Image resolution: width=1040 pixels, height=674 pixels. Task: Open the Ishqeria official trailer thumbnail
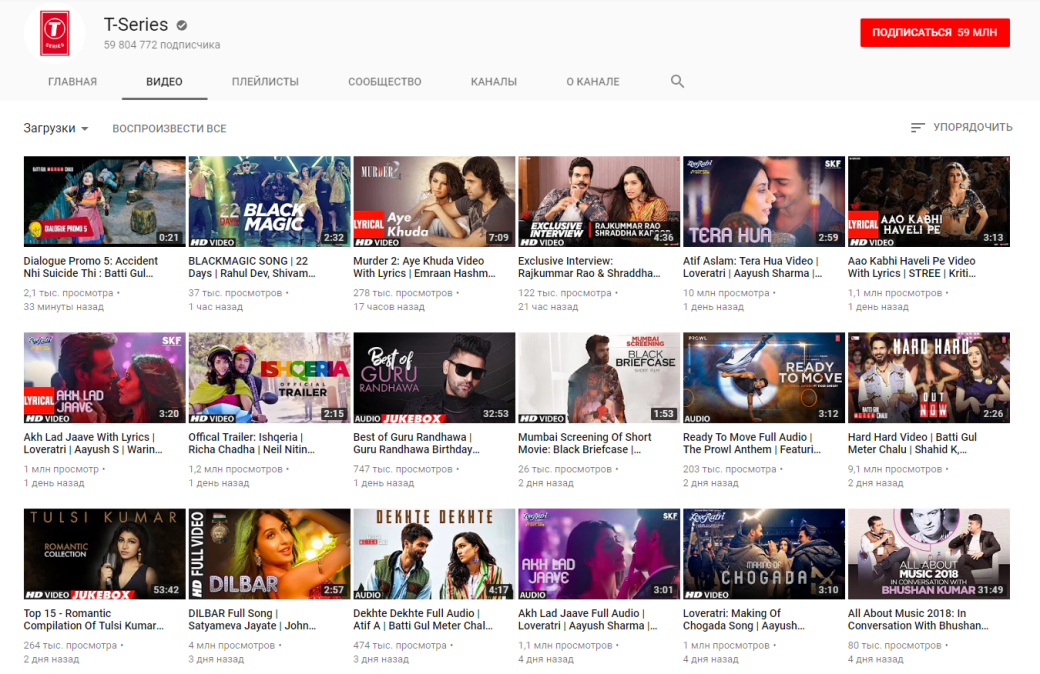click(269, 377)
